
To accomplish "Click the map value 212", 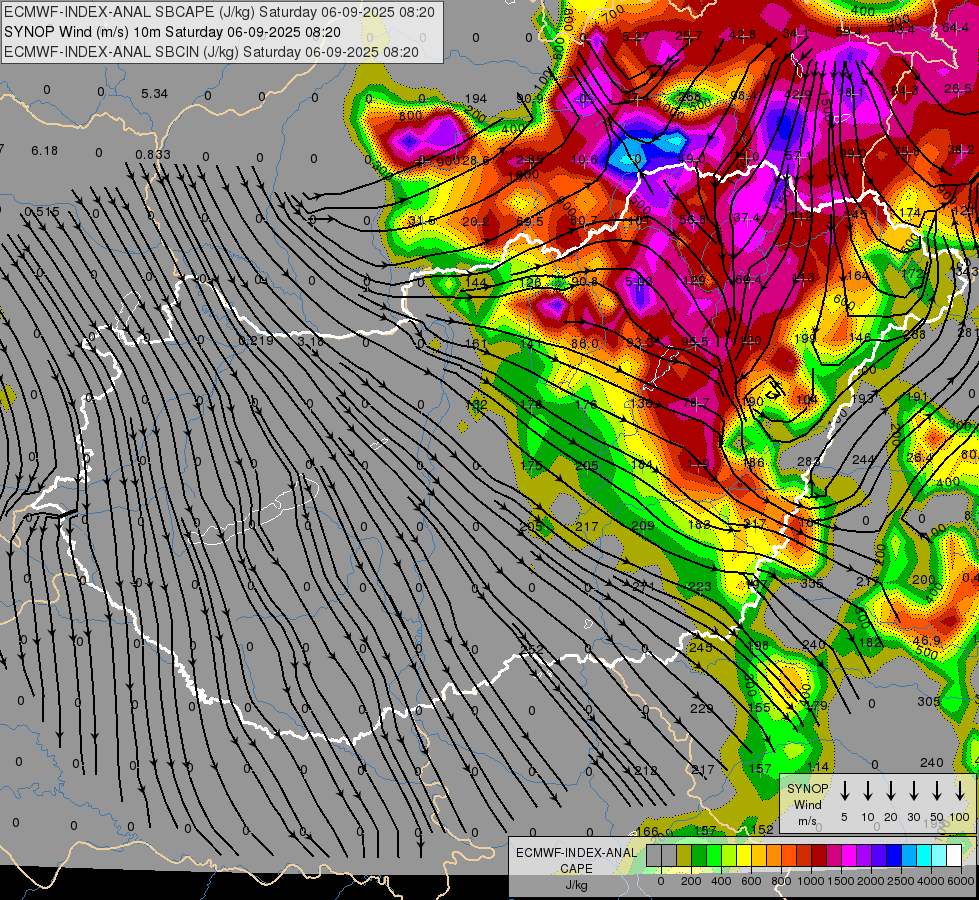I will coord(646,769).
